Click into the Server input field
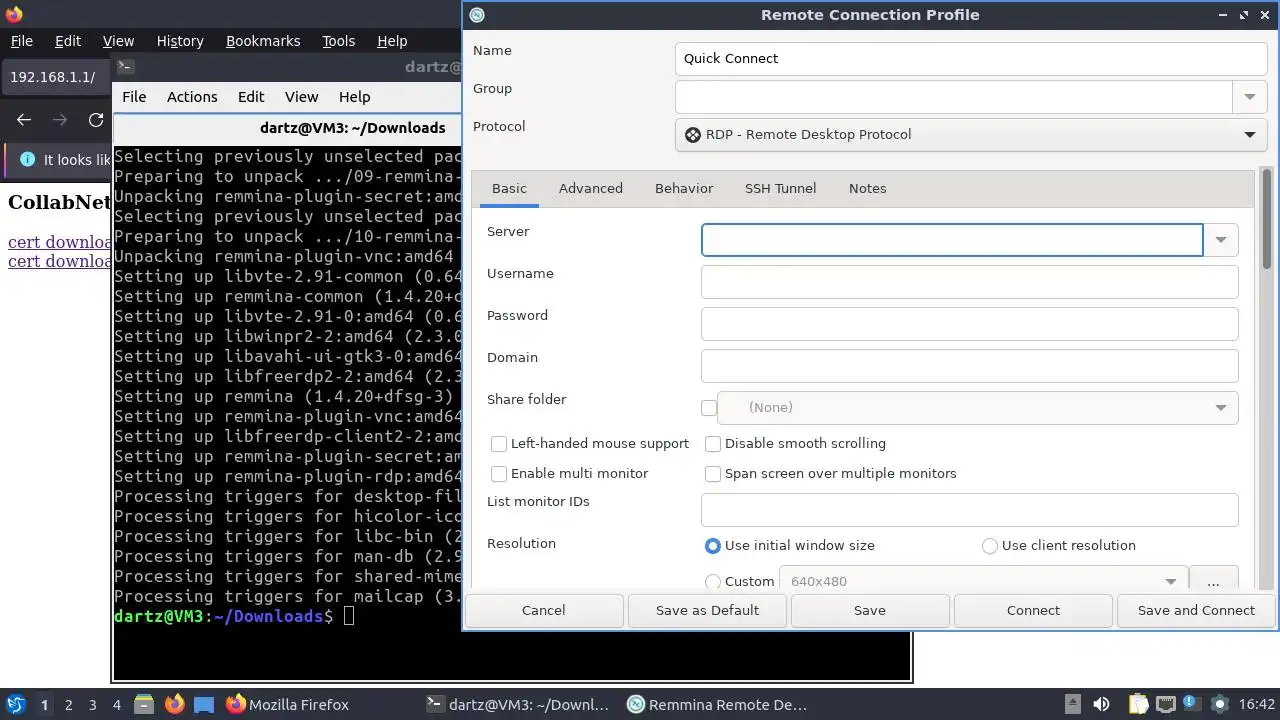This screenshot has width=1280, height=720. [952, 240]
